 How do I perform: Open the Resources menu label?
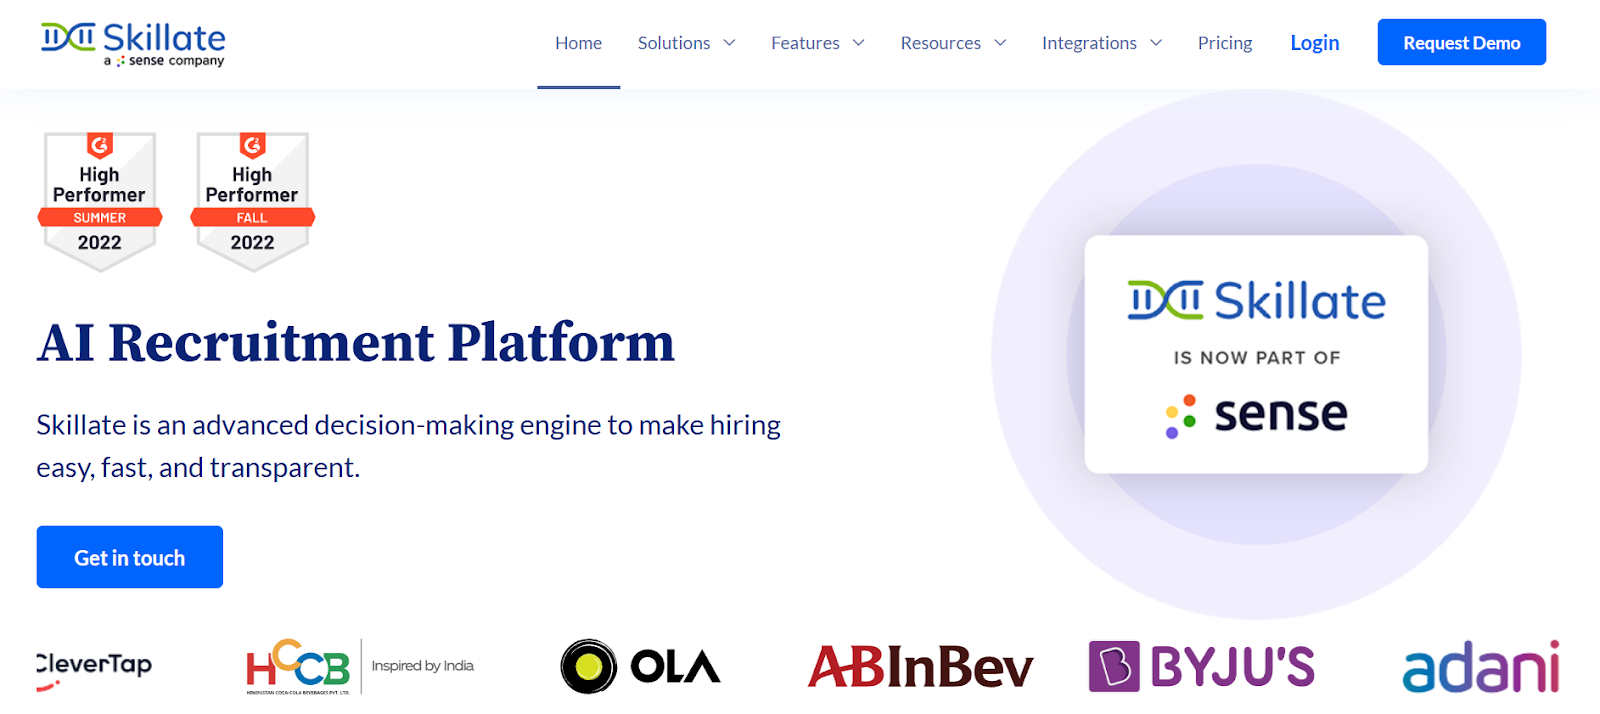coord(940,43)
